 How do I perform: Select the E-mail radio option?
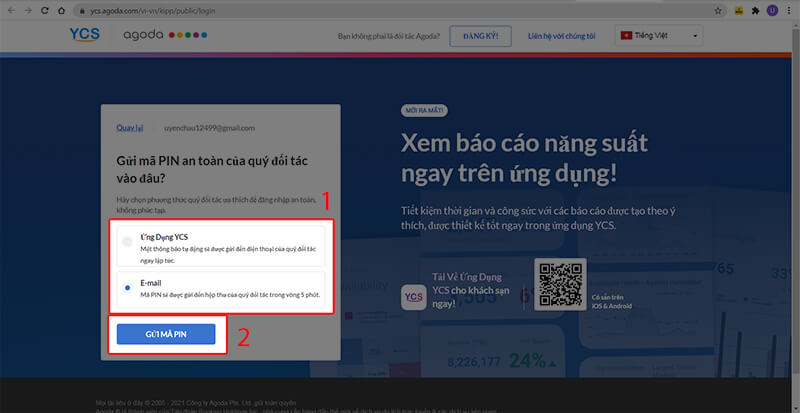click(x=126, y=288)
